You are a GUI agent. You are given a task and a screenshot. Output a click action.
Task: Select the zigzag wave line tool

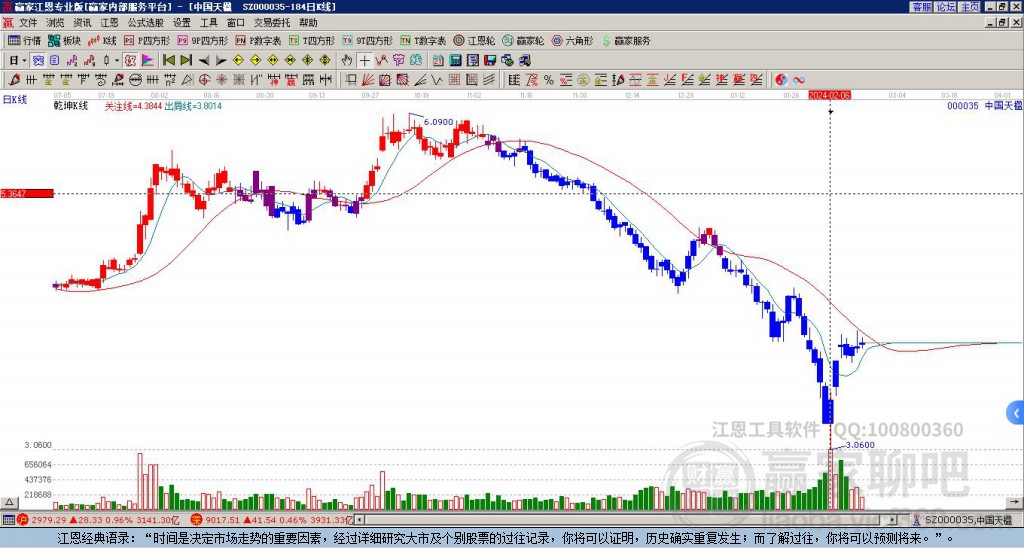click(x=436, y=80)
